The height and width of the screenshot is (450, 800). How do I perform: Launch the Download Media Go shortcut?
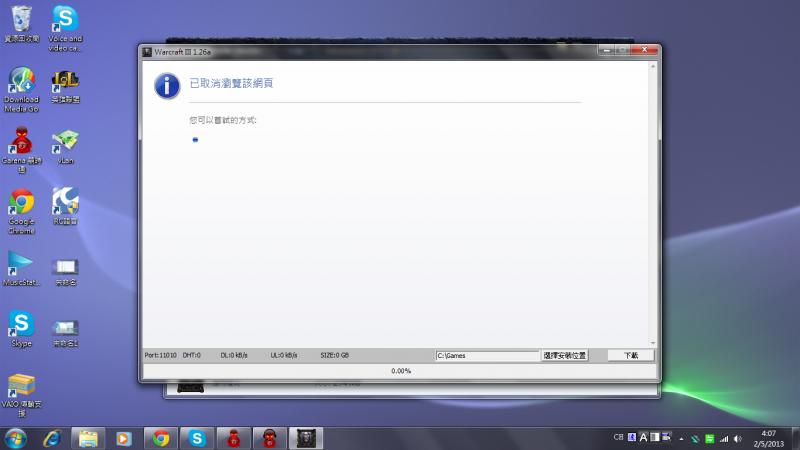(x=21, y=89)
